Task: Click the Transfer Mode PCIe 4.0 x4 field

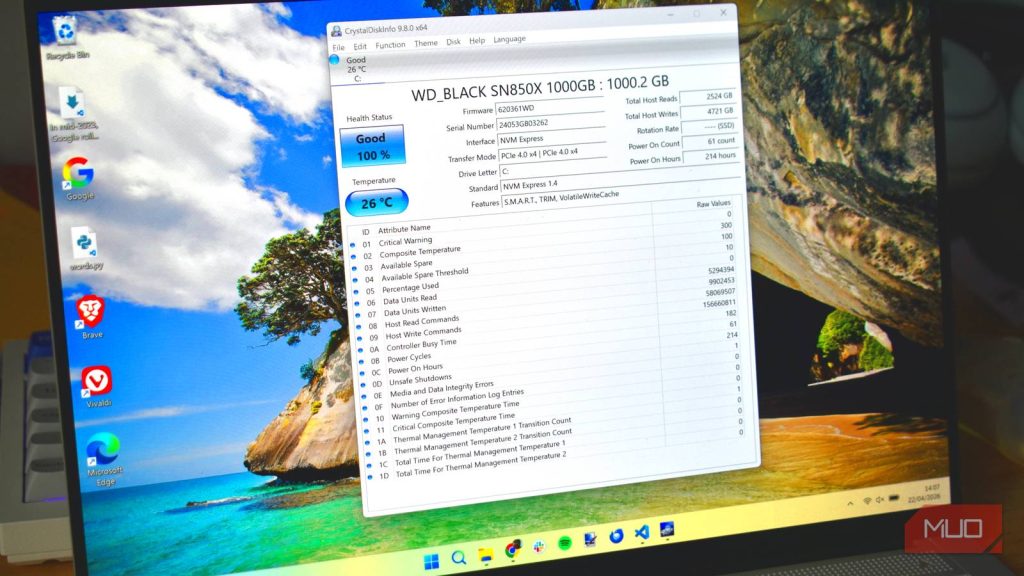Action: [552, 153]
